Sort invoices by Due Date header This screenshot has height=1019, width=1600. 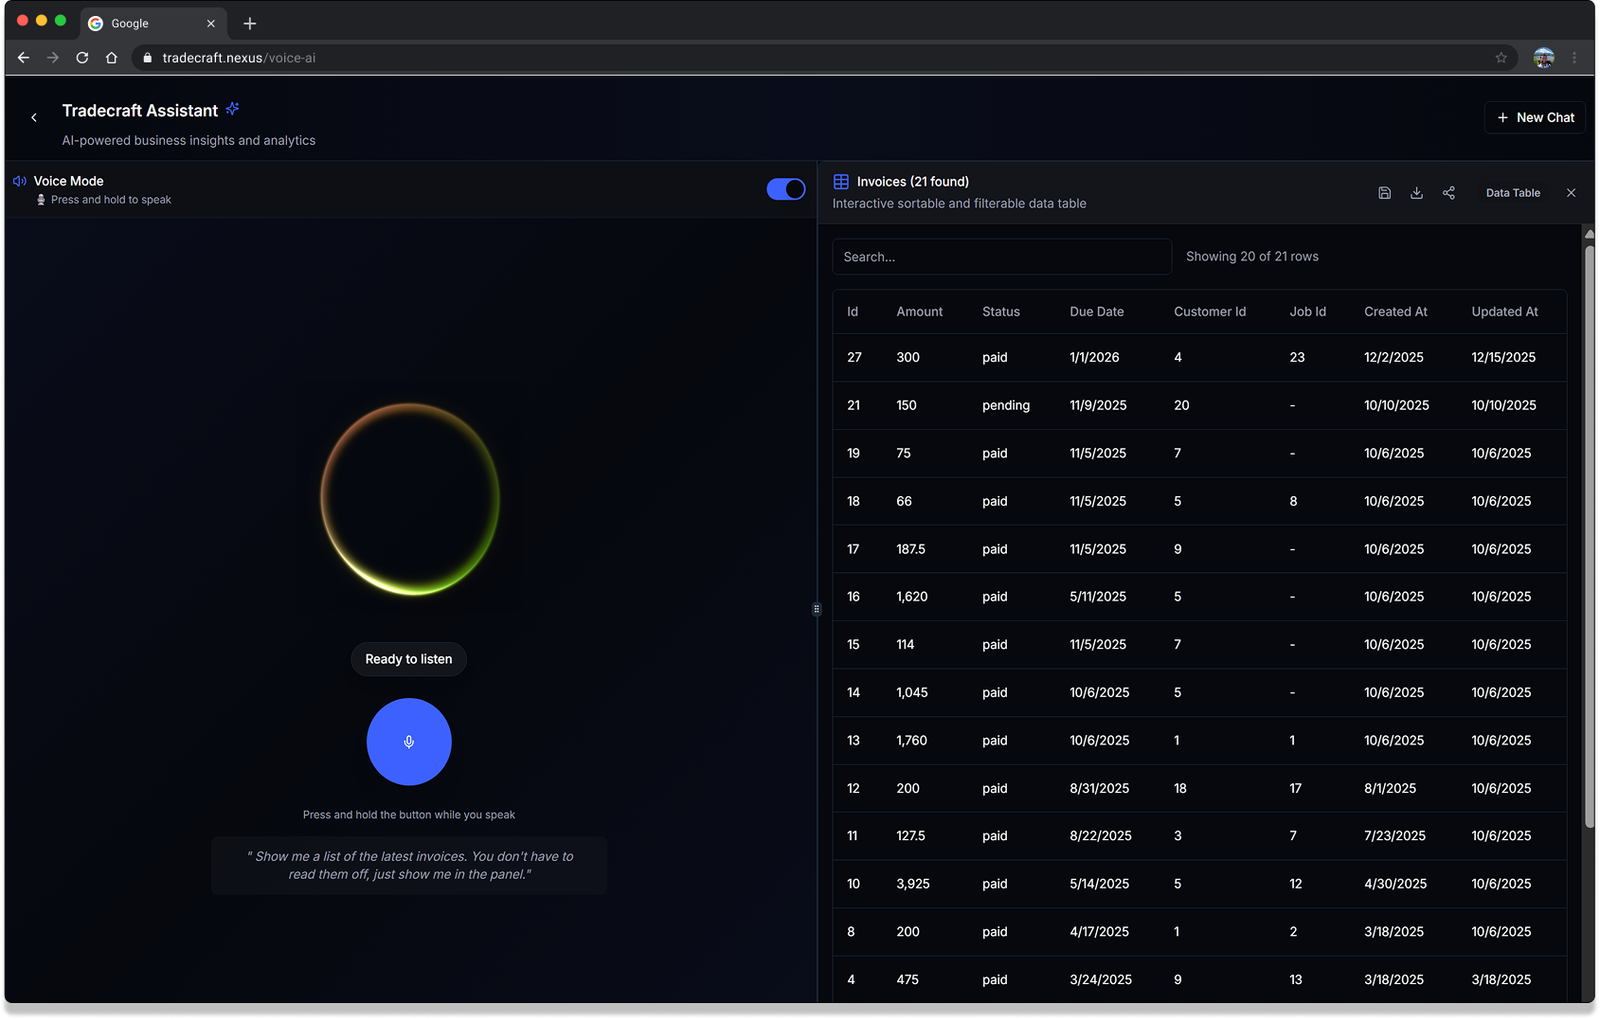point(1096,312)
